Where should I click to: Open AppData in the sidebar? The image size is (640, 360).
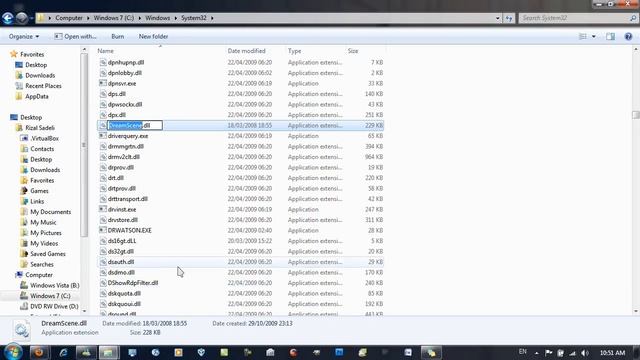[37, 97]
